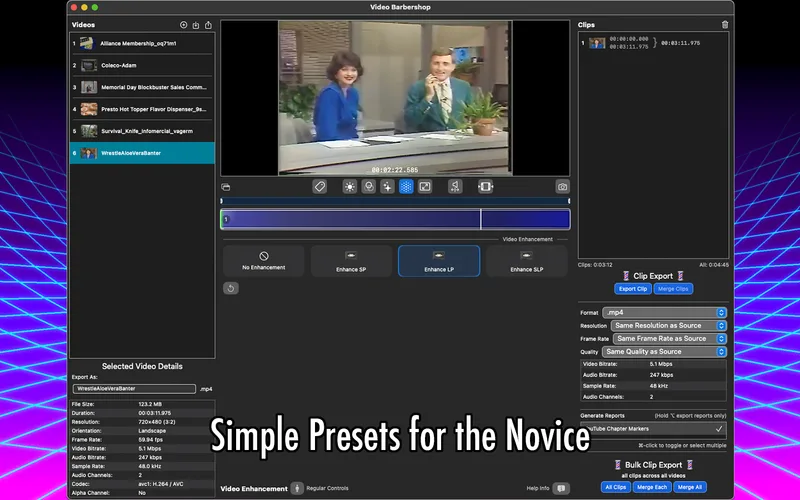Image resolution: width=800 pixels, height=500 pixels.
Task: Click the Help Info speech bubble icon
Action: pos(561,488)
